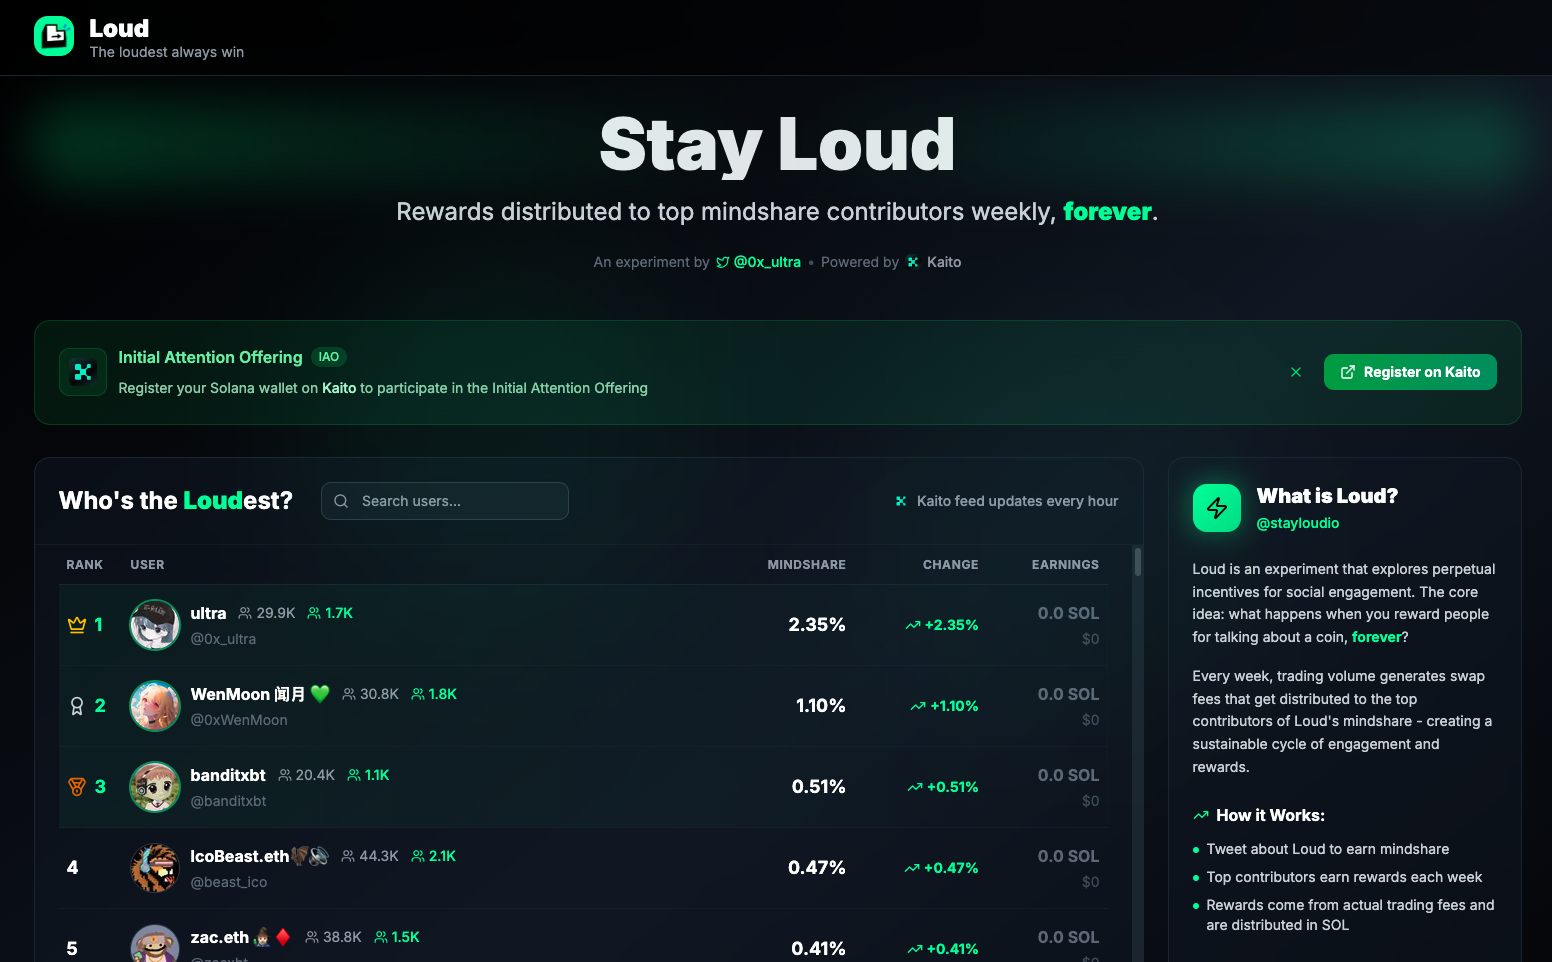Viewport: 1552px width, 962px height.
Task: Click the MINDSHARE column header
Action: (x=806, y=565)
